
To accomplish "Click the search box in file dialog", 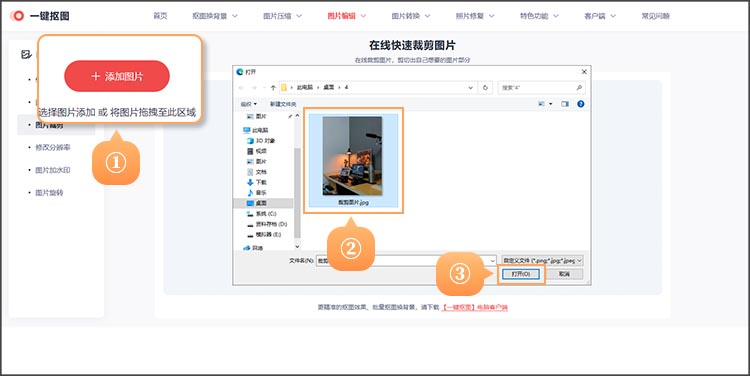I will pos(541,88).
